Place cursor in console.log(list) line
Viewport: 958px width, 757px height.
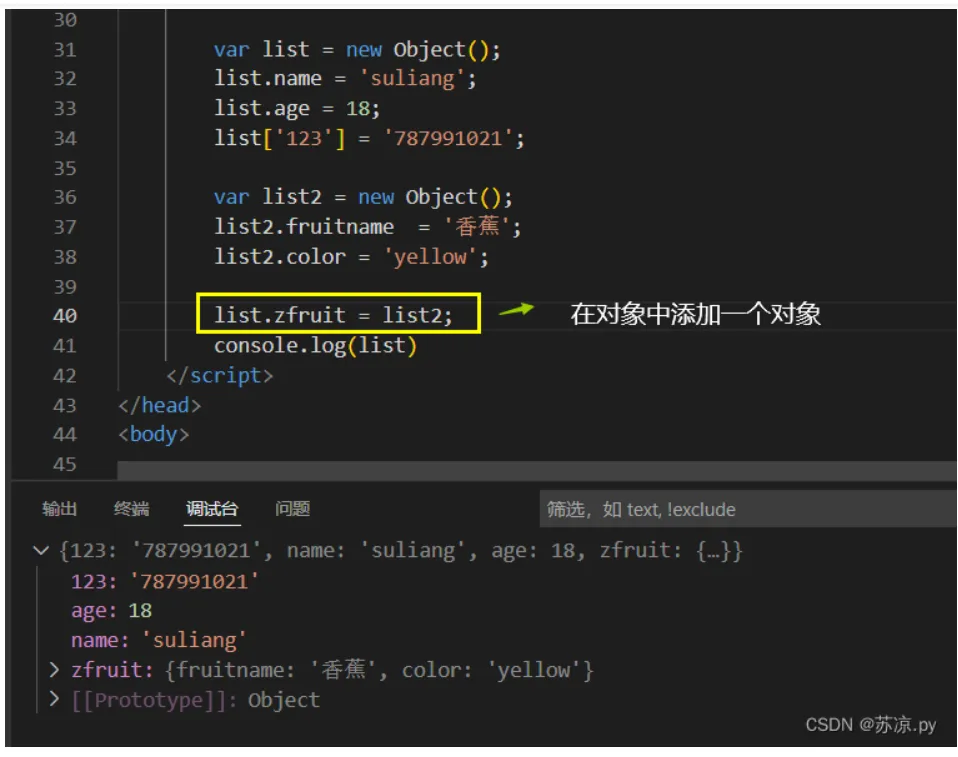click(315, 345)
